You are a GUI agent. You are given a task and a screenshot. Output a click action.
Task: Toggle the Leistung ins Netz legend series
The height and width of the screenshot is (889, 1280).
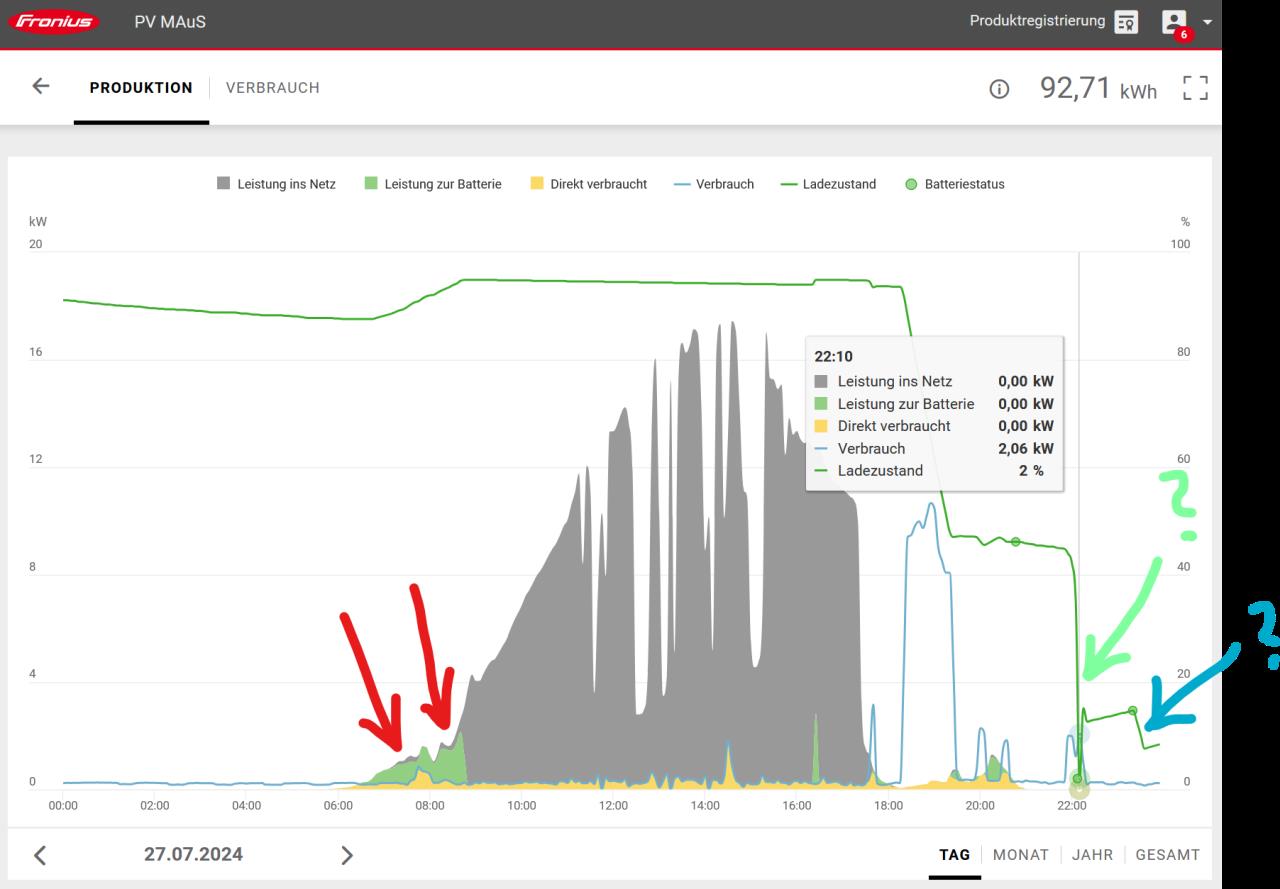pos(276,184)
